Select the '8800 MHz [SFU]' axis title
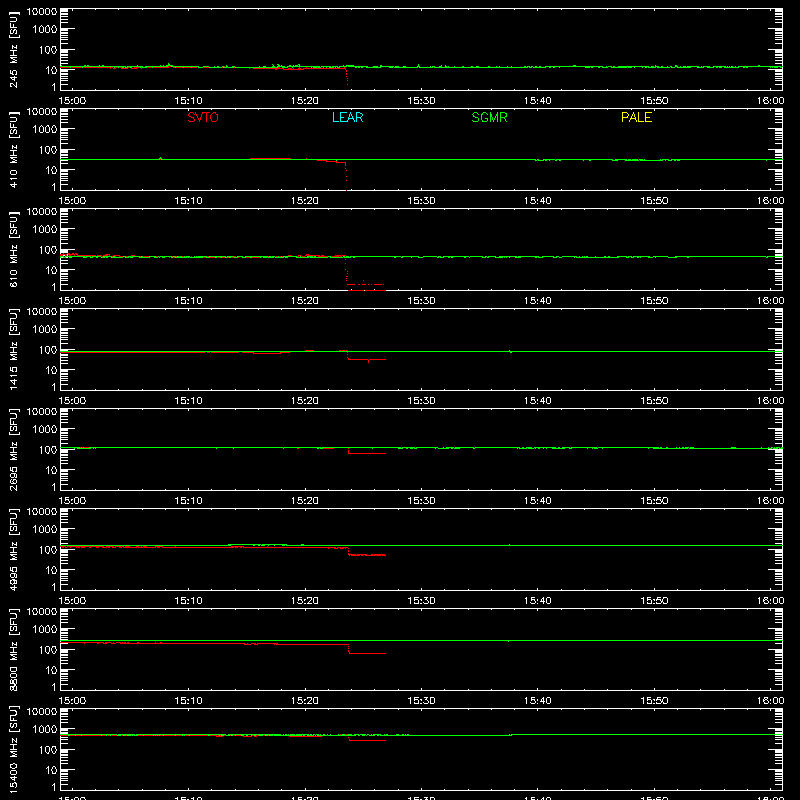The width and height of the screenshot is (800, 800). pyautogui.click(x=14, y=649)
